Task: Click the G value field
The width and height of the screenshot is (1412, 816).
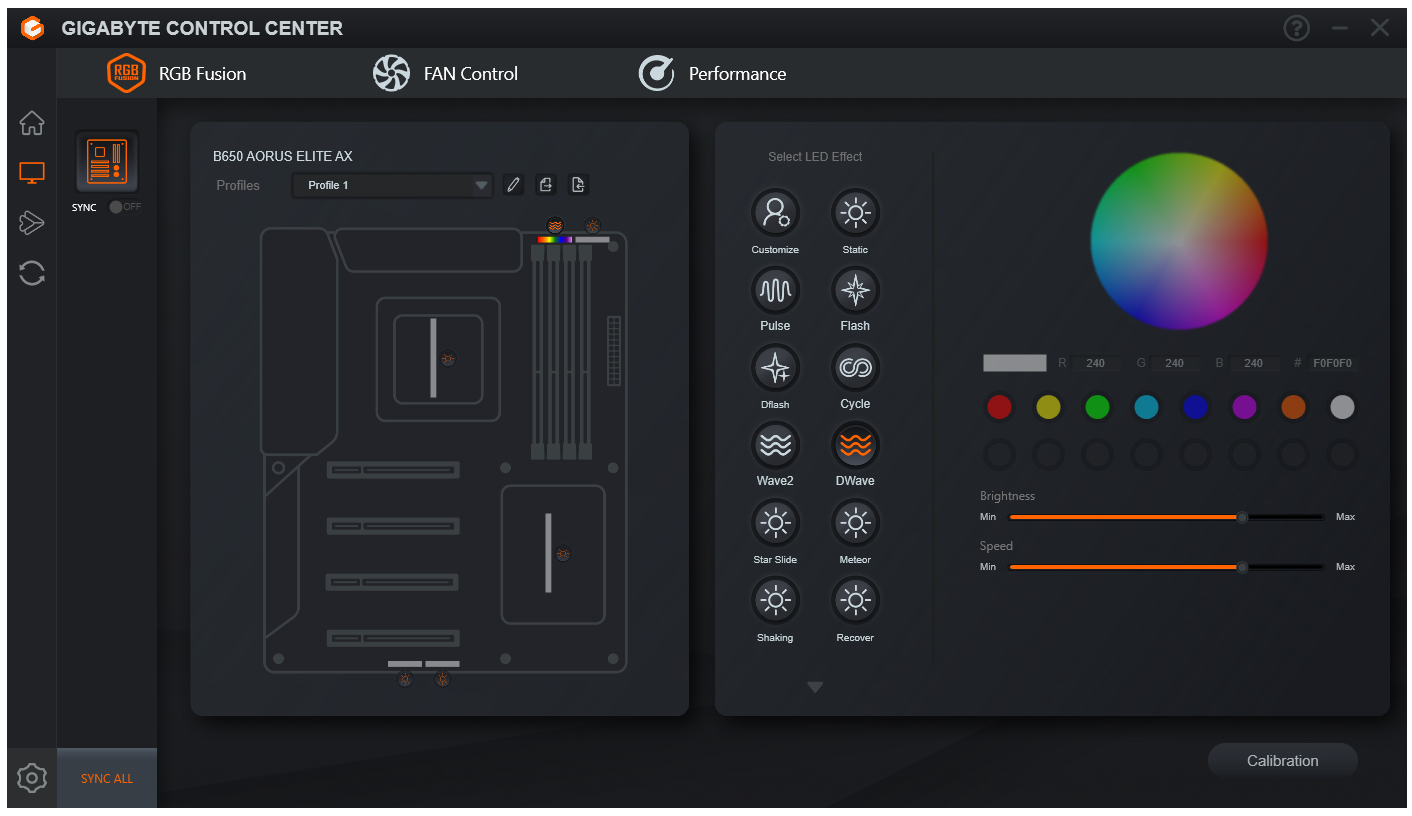Action: (1175, 363)
